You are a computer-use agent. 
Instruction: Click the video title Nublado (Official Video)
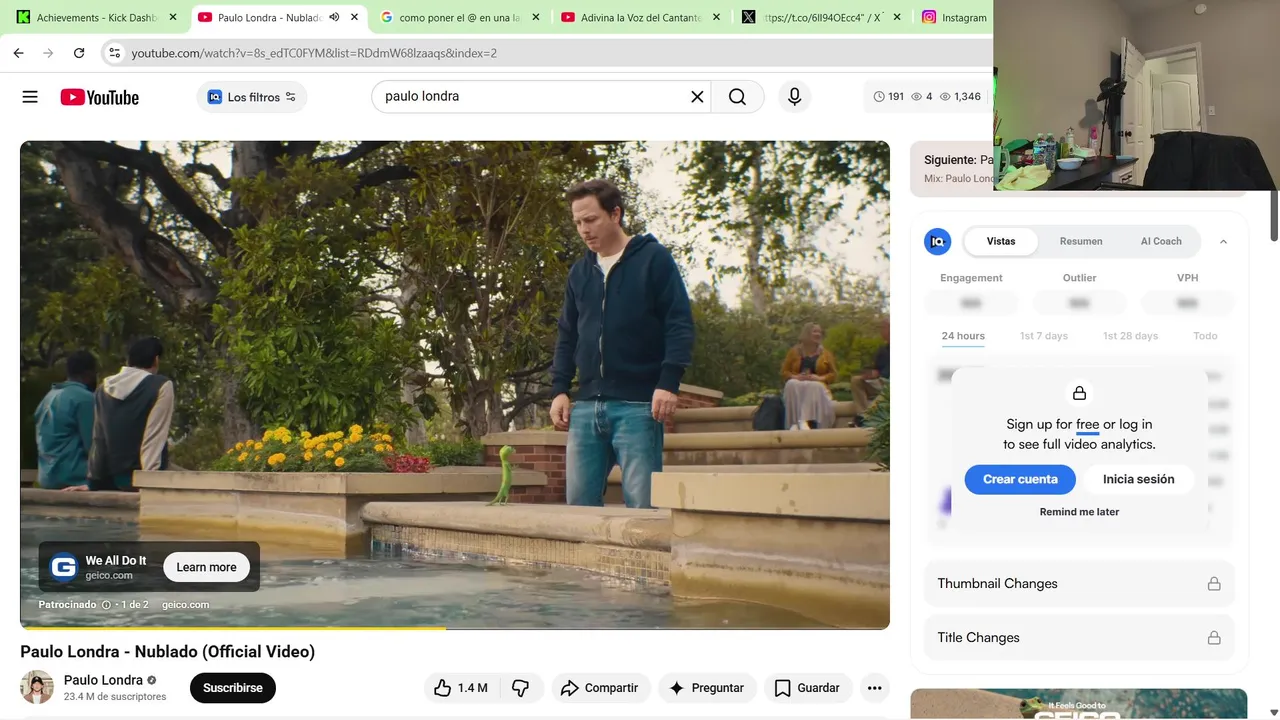(167, 652)
